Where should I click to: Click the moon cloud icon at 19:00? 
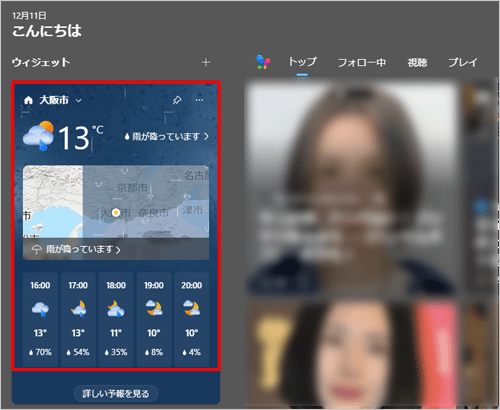[154, 308]
